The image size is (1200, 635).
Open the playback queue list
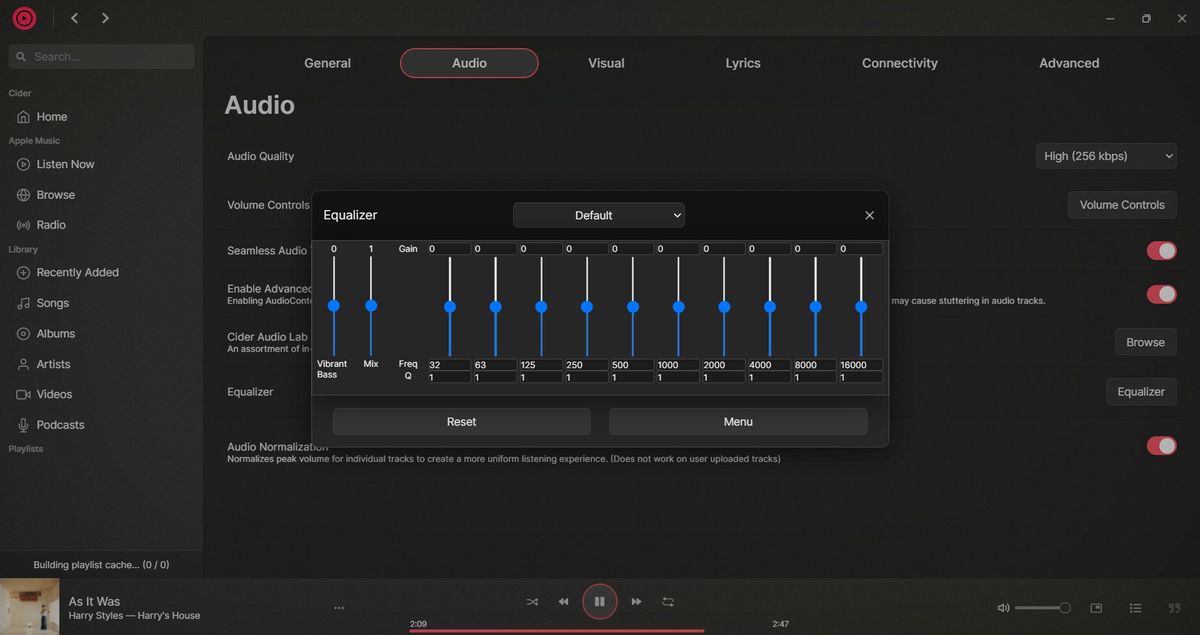point(1135,607)
